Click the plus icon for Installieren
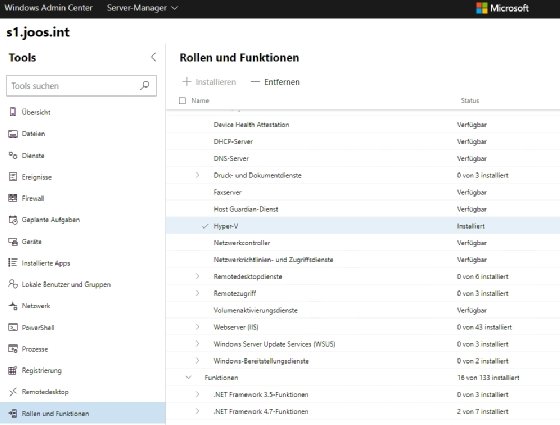This screenshot has height=425, width=560. (x=186, y=82)
